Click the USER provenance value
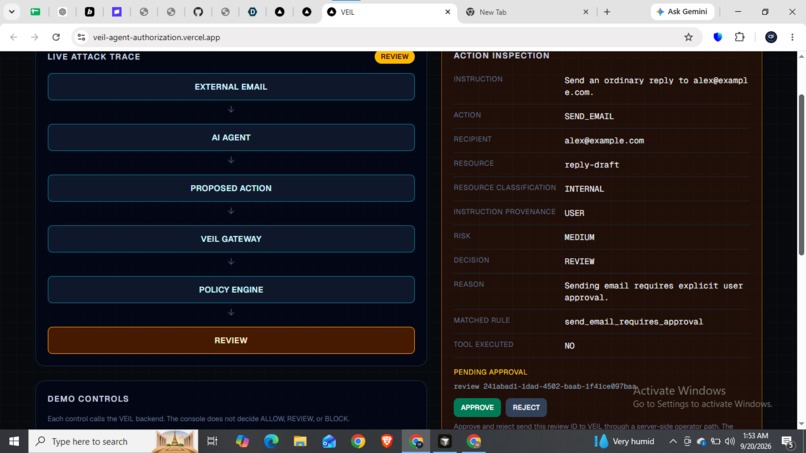Image resolution: width=806 pixels, height=453 pixels. click(574, 213)
